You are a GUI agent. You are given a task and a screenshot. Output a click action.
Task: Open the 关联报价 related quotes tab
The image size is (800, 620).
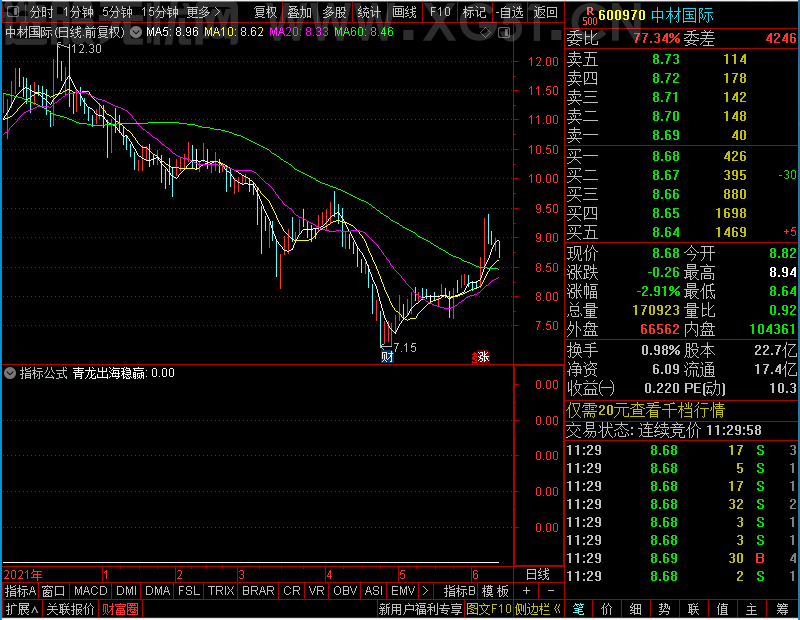pyautogui.click(x=70, y=609)
